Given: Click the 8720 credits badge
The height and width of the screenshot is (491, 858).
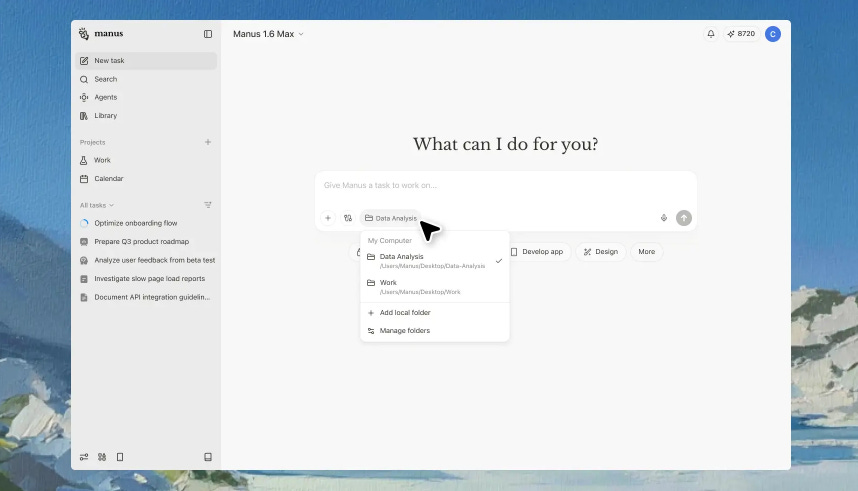Looking at the screenshot, I should pyautogui.click(x=741, y=34).
